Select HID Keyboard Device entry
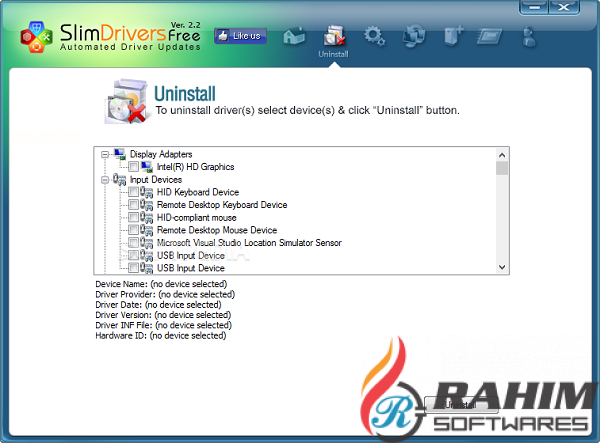 (198, 192)
